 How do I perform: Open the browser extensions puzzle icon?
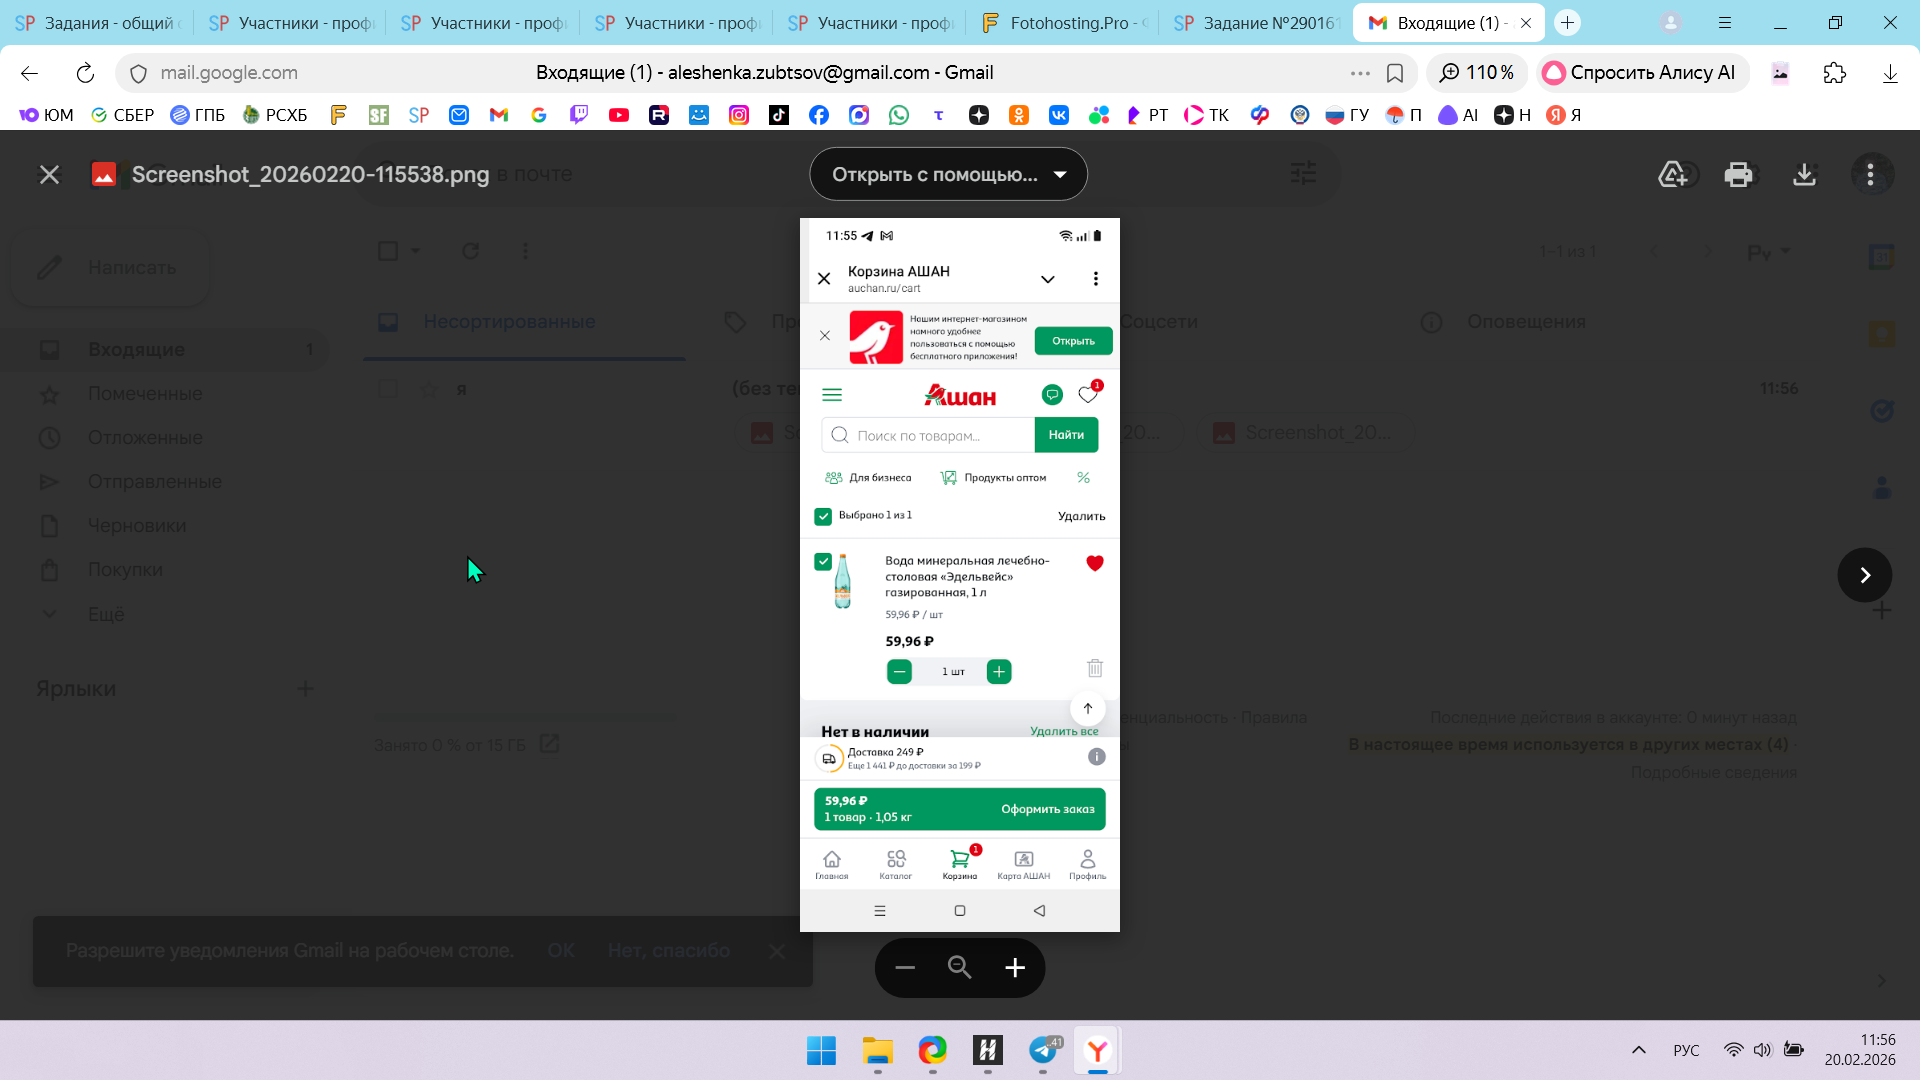(1834, 73)
